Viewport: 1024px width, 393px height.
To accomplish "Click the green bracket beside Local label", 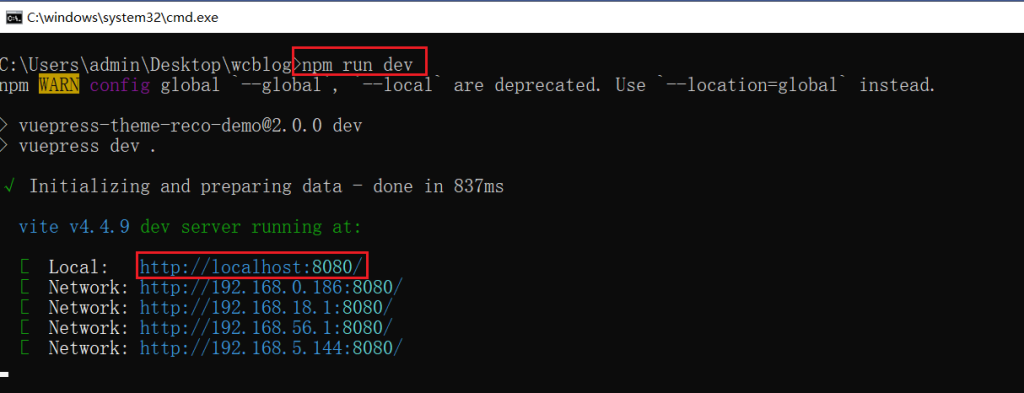I will tap(24, 266).
